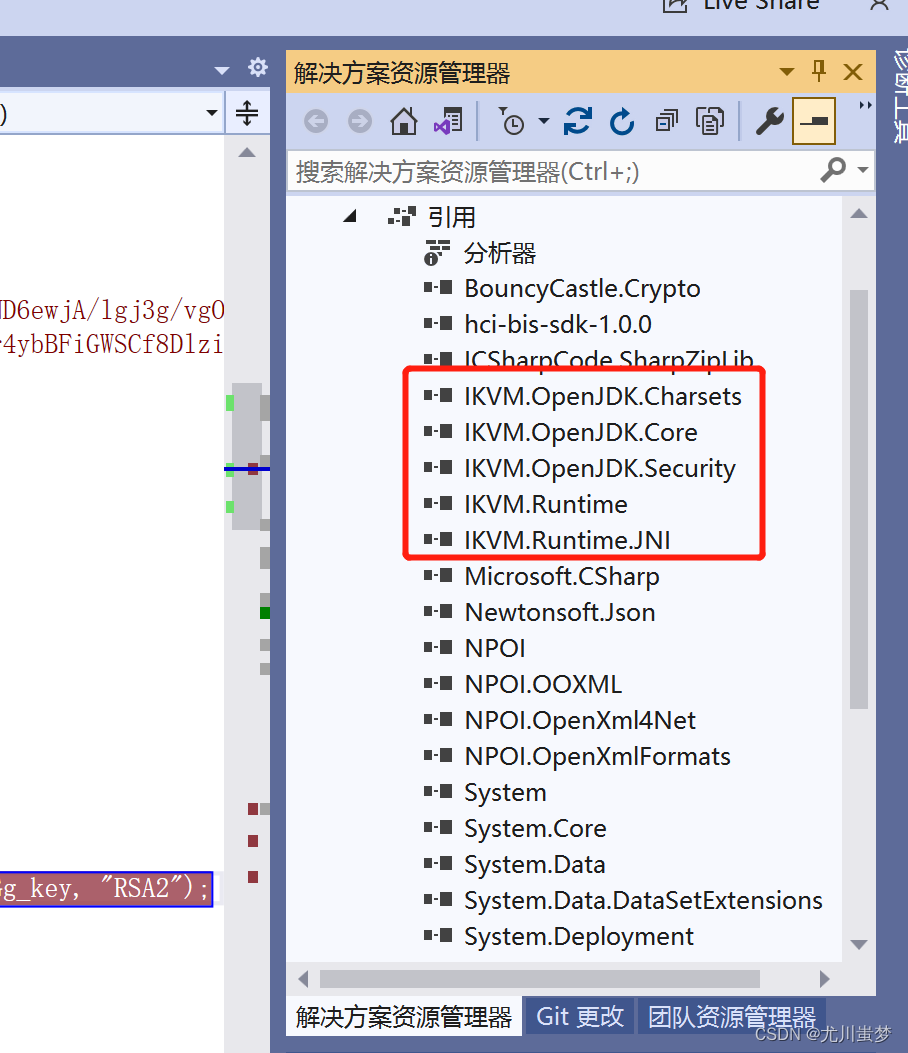
Task: Select the NPOI.OpenXml4Net reference
Action: (x=580, y=721)
